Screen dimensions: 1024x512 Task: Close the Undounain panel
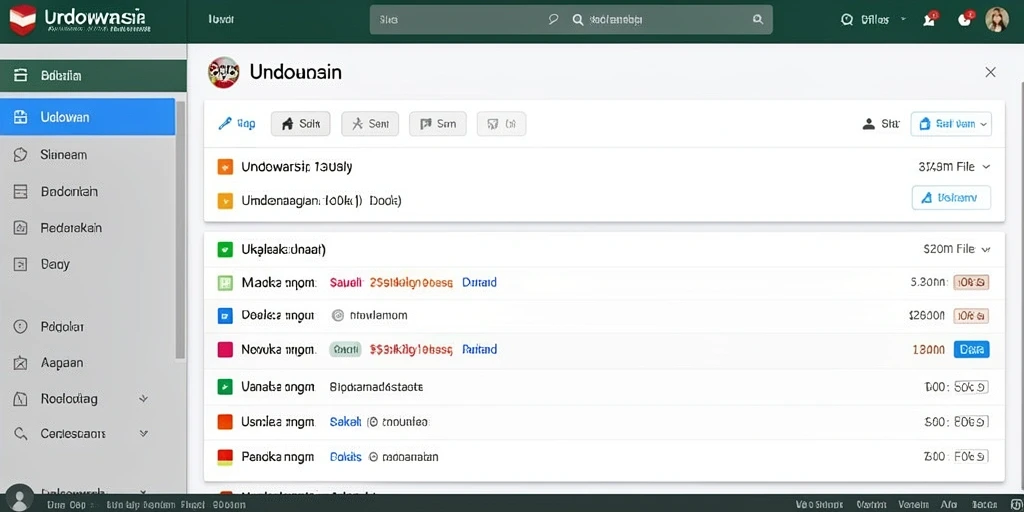click(991, 72)
